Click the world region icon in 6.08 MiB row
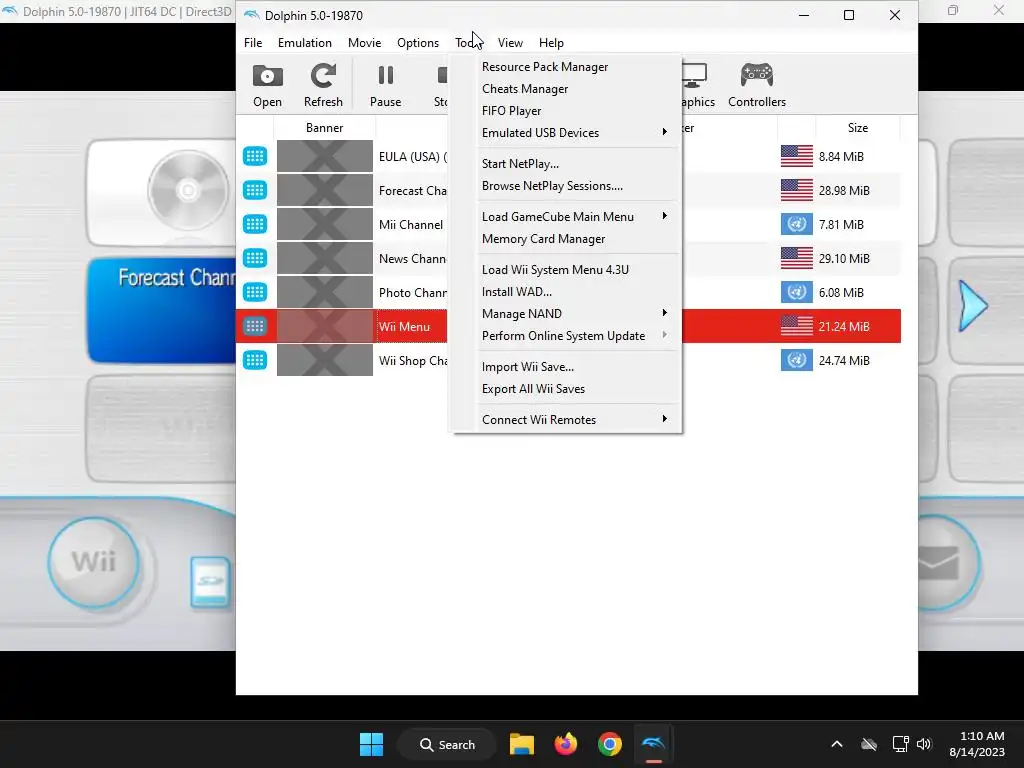 tap(797, 292)
